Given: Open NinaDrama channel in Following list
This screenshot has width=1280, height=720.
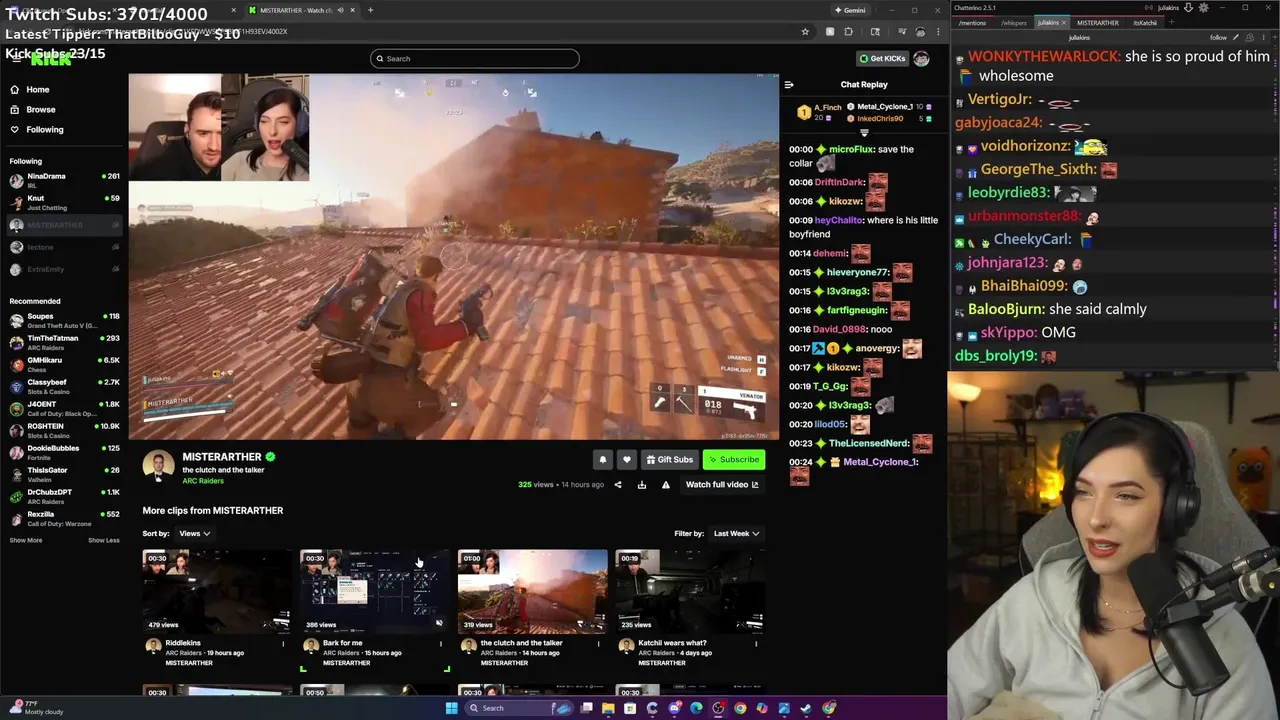Looking at the screenshot, I should pyautogui.click(x=64, y=180).
